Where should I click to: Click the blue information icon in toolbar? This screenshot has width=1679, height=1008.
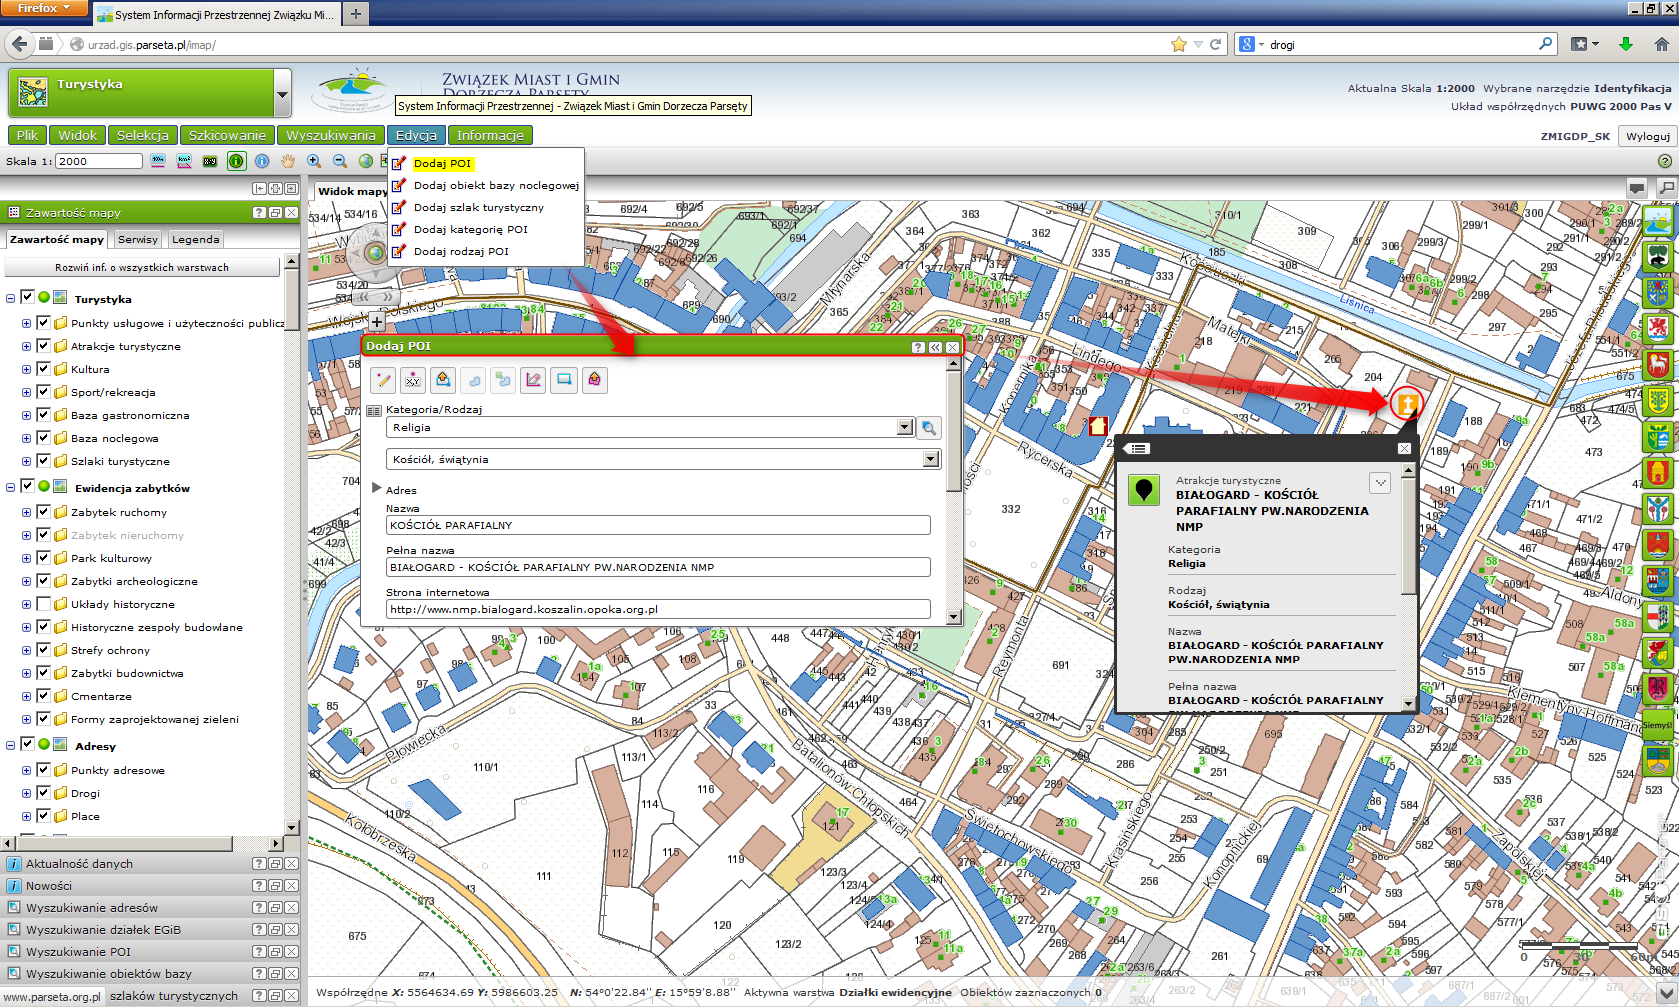(262, 161)
